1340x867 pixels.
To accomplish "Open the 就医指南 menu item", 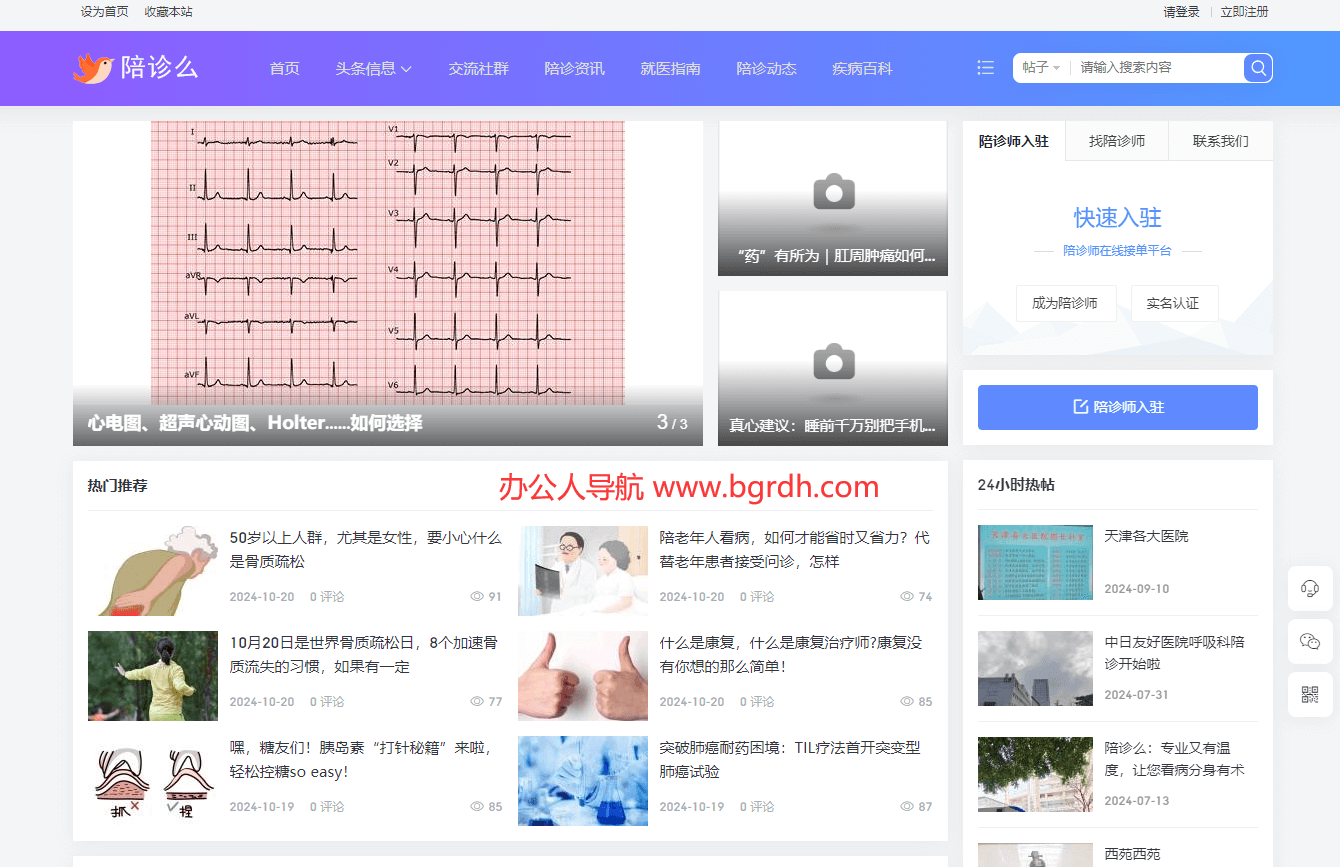I will (x=670, y=68).
